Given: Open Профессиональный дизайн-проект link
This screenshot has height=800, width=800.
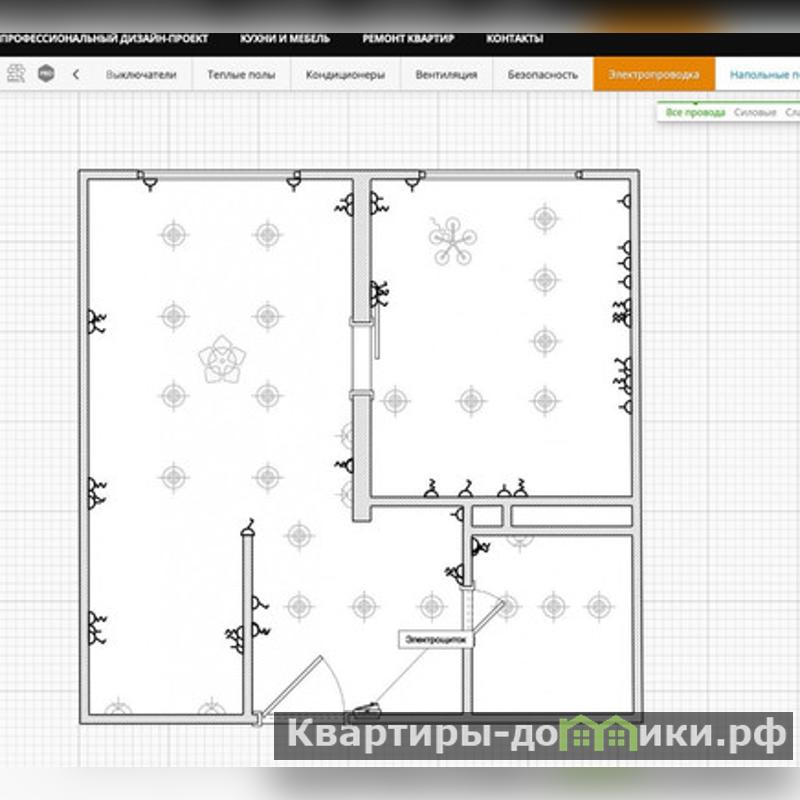Looking at the screenshot, I should click(105, 39).
